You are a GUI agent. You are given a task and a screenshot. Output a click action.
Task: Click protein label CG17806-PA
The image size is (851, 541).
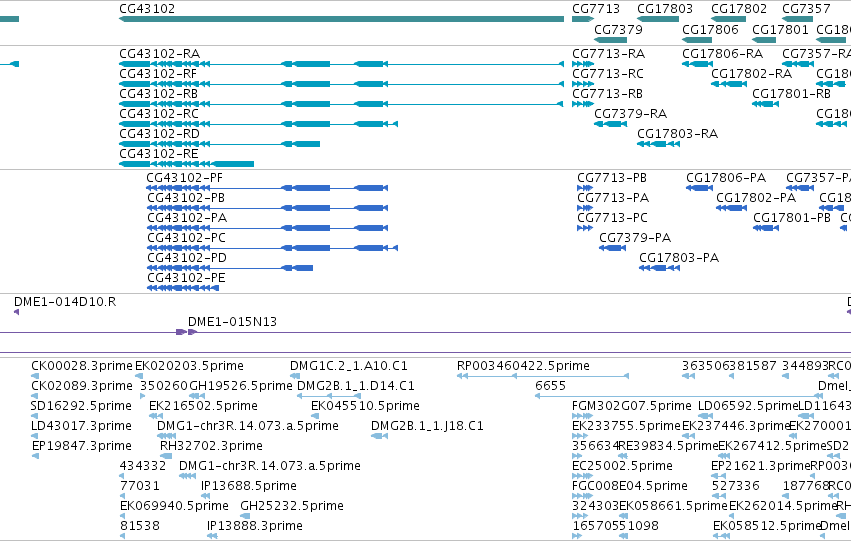click(726, 178)
